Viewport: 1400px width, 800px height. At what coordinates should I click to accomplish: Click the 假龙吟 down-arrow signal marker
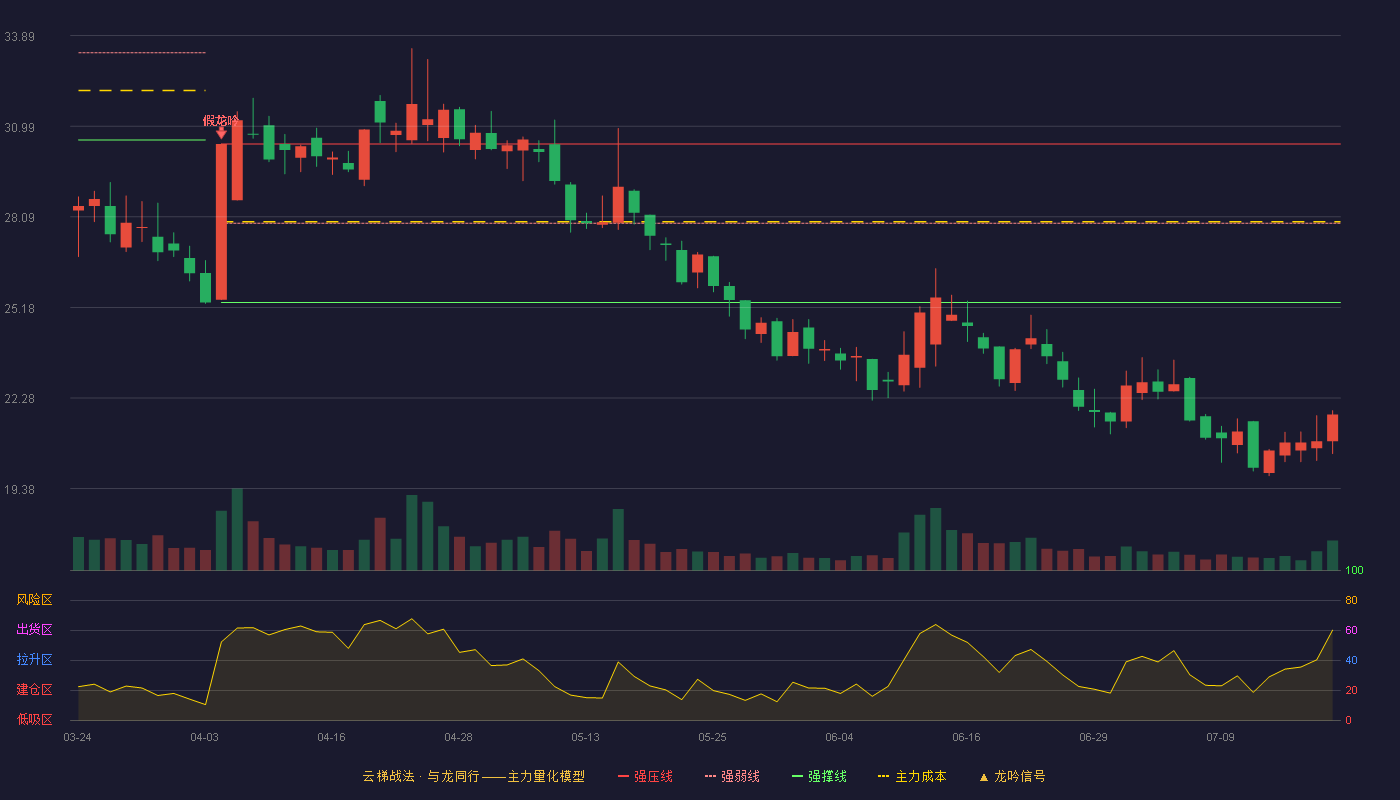pos(221,132)
